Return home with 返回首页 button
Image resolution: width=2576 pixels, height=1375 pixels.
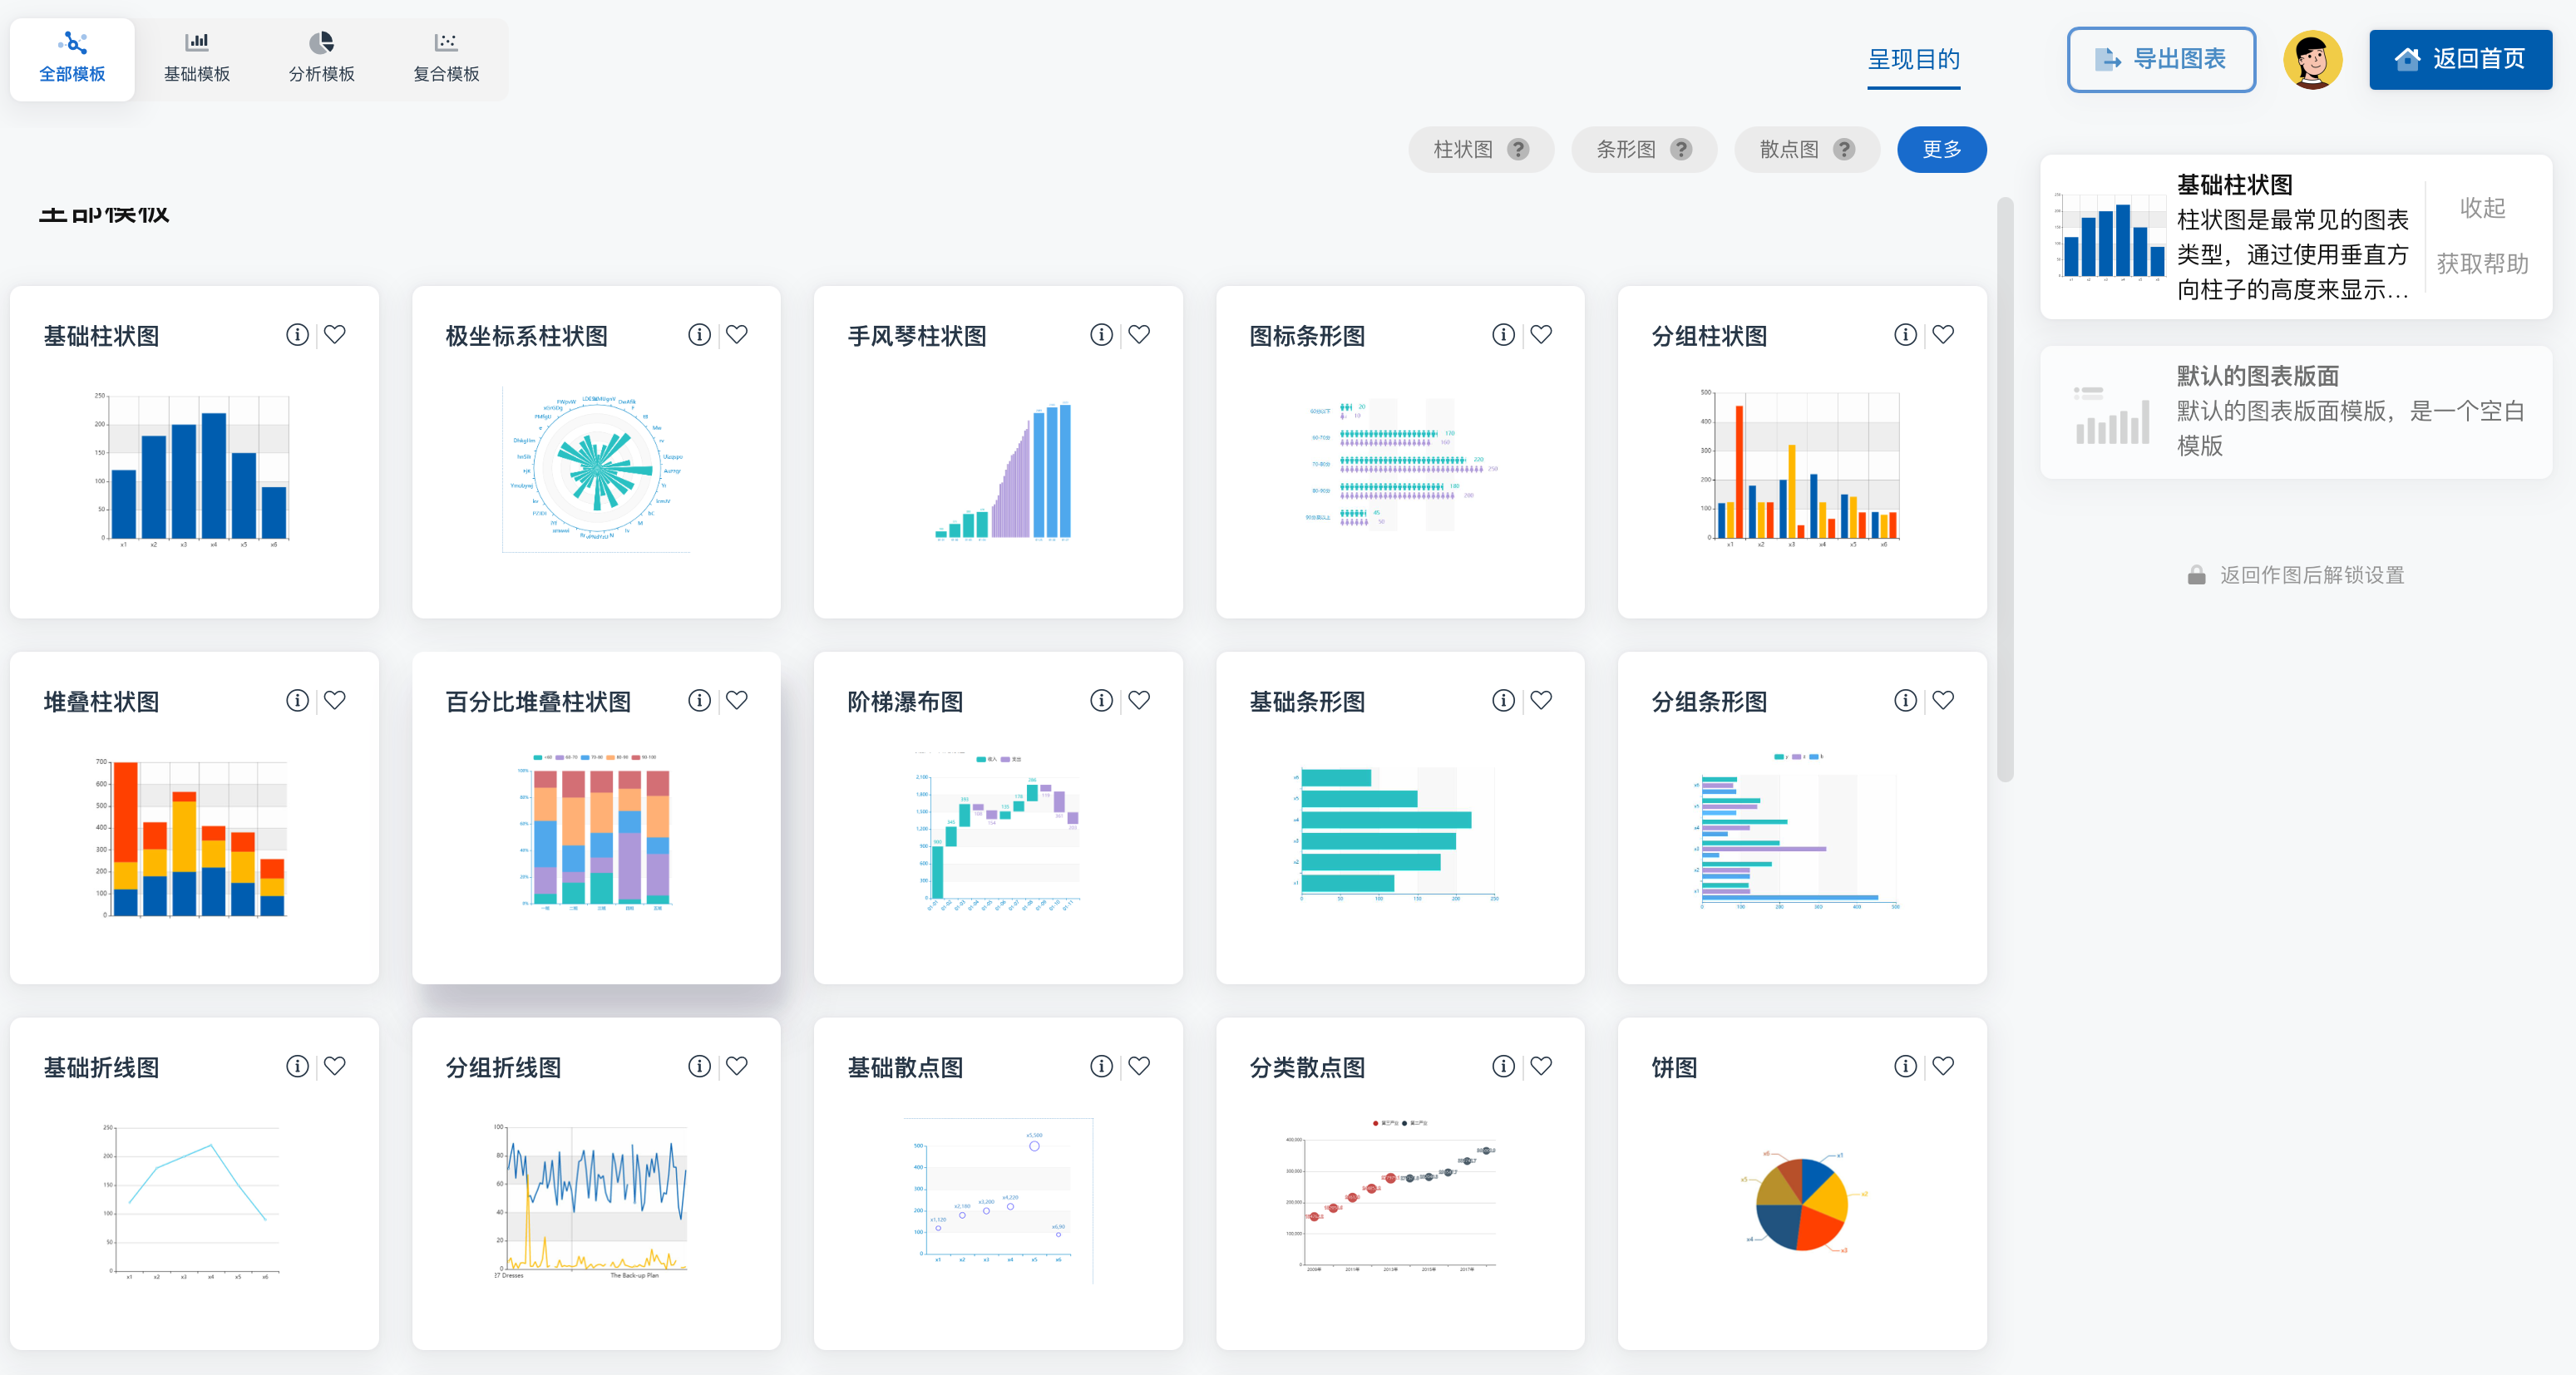click(2461, 59)
